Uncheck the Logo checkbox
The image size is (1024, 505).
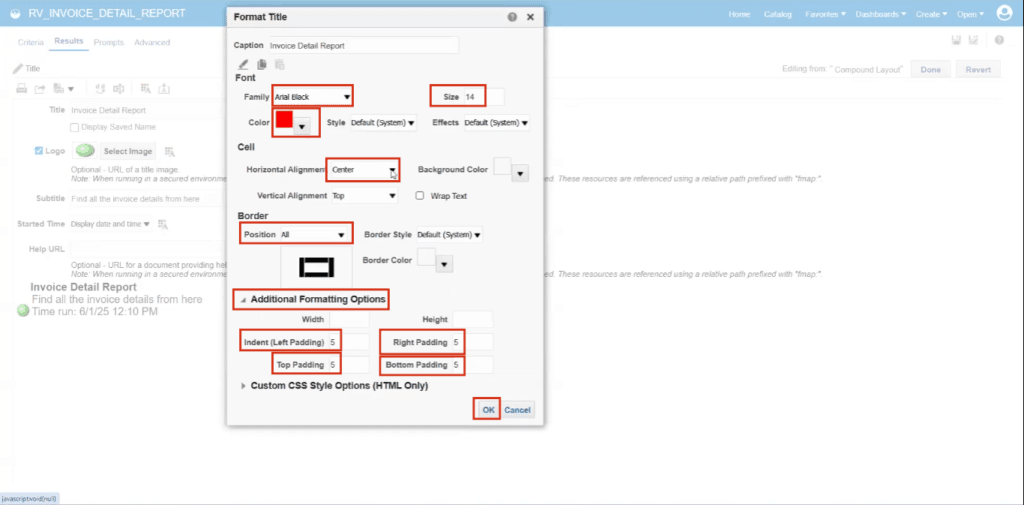click(x=39, y=150)
